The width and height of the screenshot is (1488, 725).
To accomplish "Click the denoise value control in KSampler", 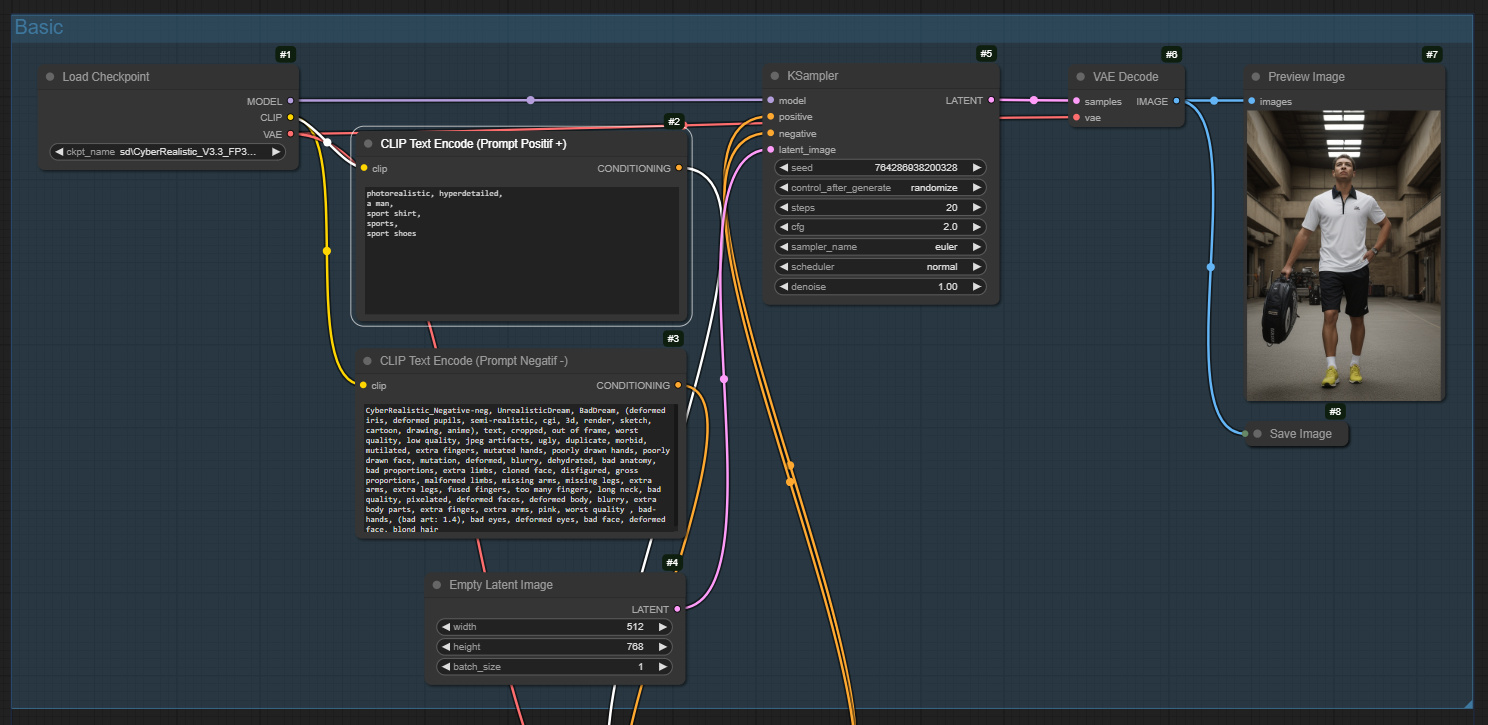I will click(880, 286).
